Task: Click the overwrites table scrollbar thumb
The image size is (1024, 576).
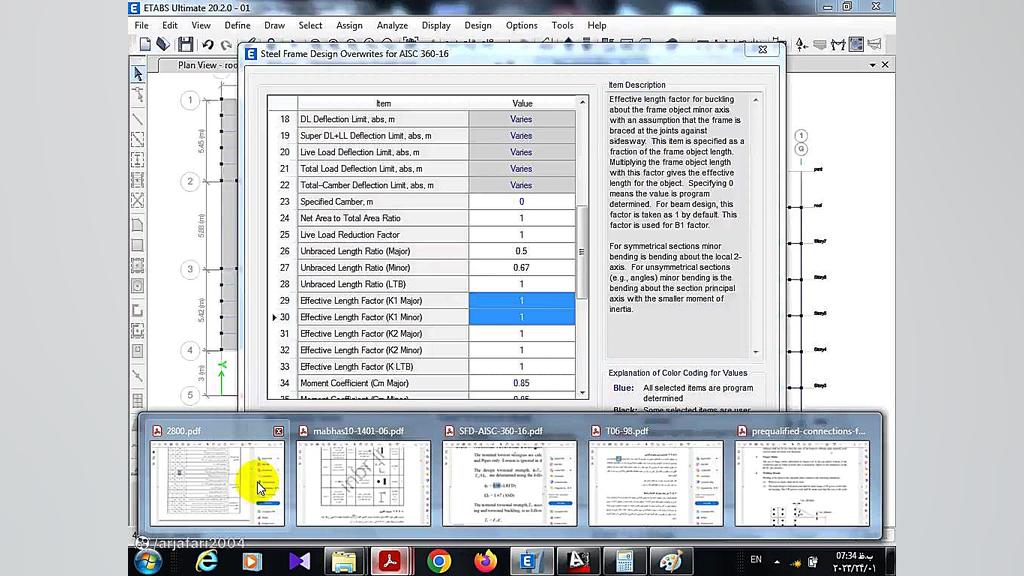Action: pyautogui.click(x=582, y=252)
